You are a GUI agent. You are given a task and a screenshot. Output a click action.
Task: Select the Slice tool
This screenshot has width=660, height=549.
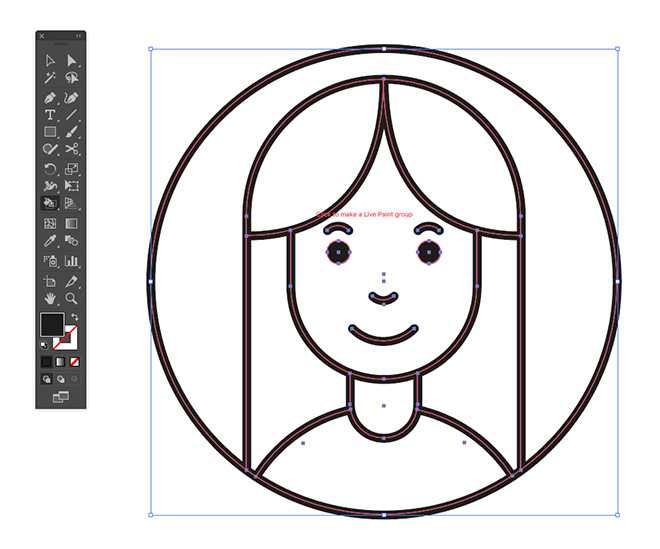coord(71,281)
